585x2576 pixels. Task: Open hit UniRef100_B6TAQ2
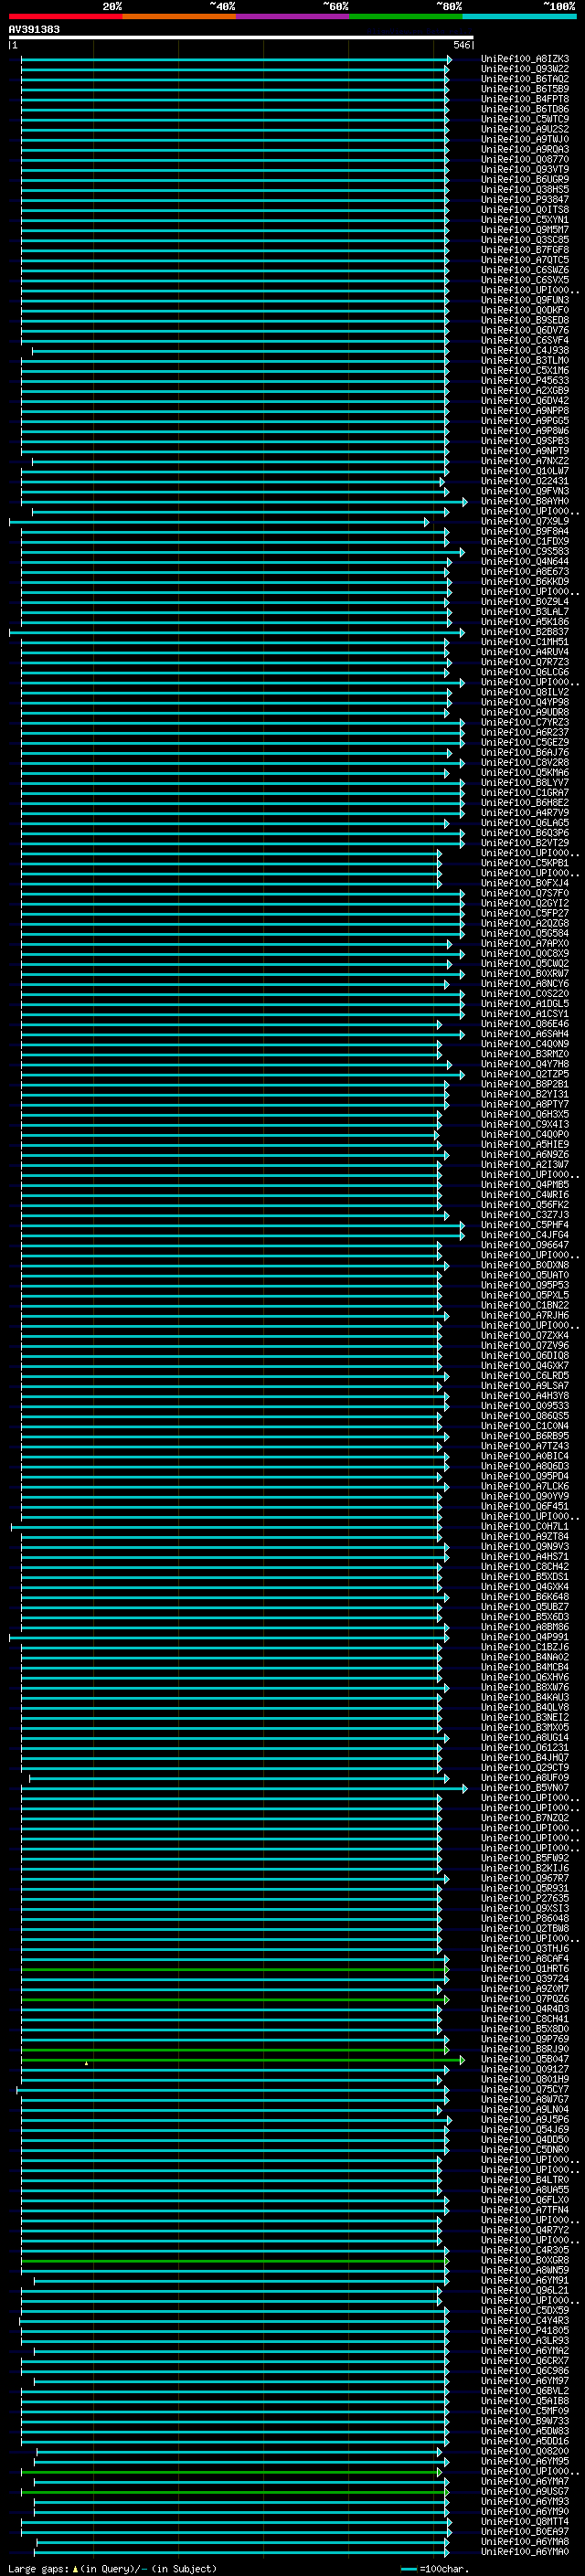coord(524,79)
